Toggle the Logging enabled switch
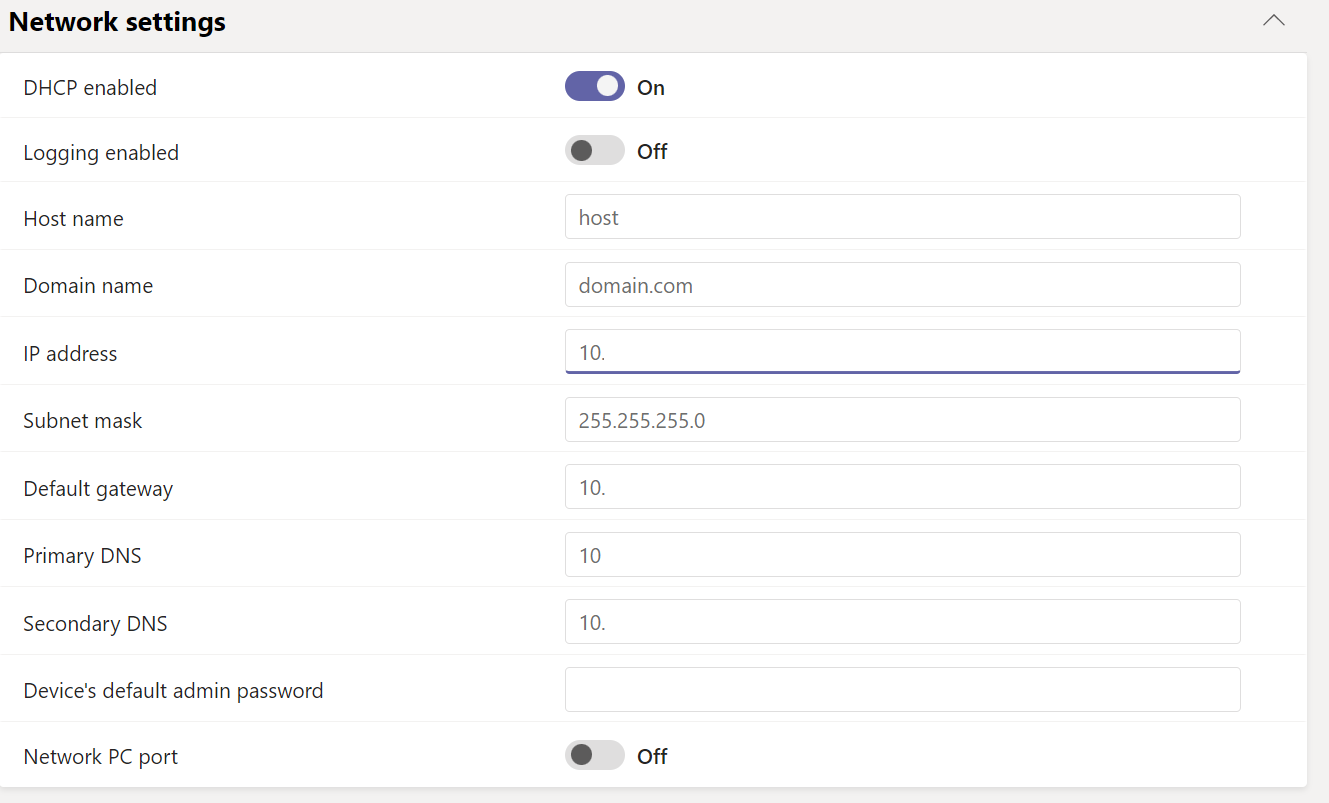 point(594,151)
